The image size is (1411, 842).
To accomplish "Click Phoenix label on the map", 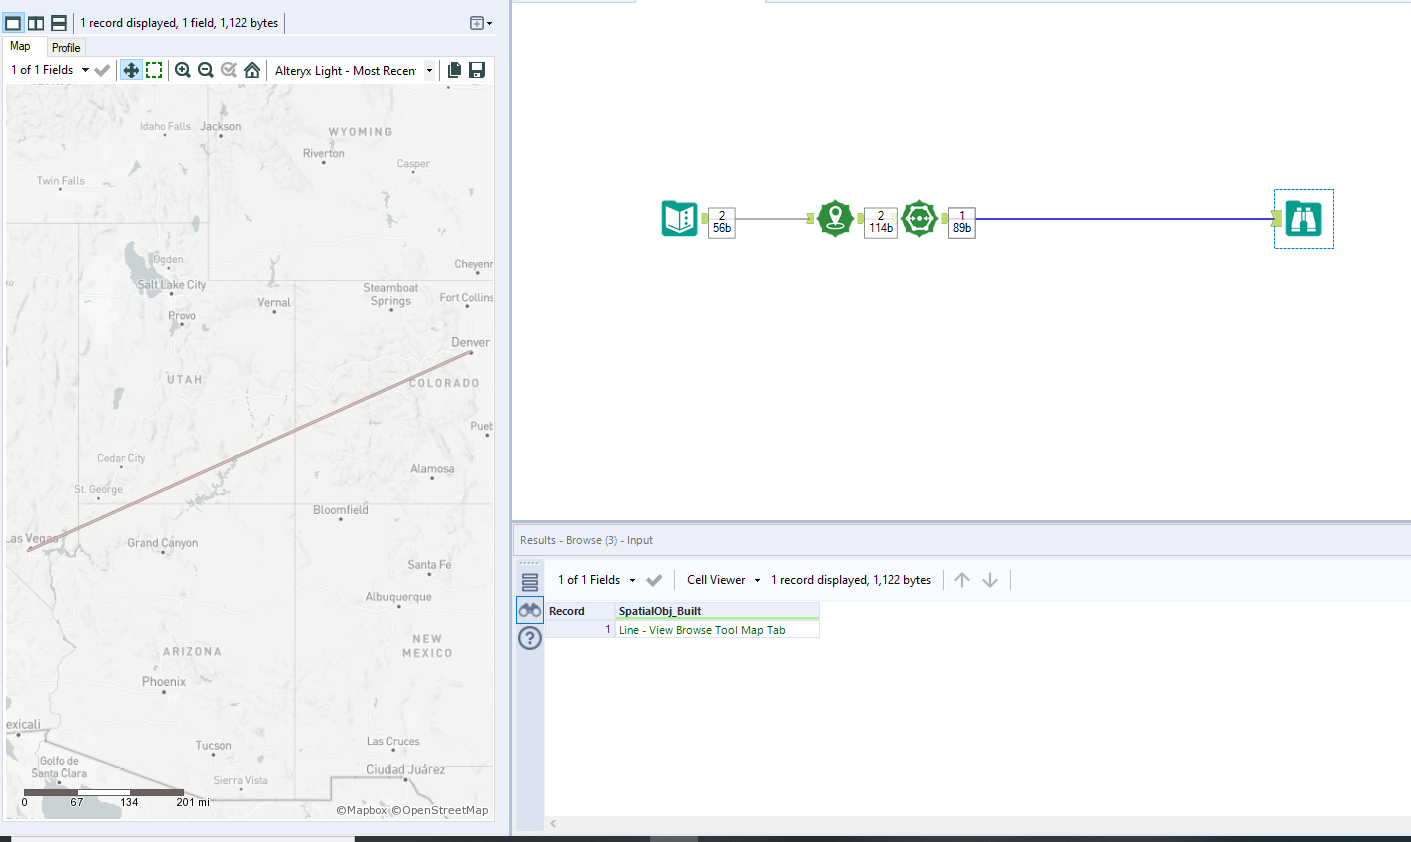I will click(164, 682).
